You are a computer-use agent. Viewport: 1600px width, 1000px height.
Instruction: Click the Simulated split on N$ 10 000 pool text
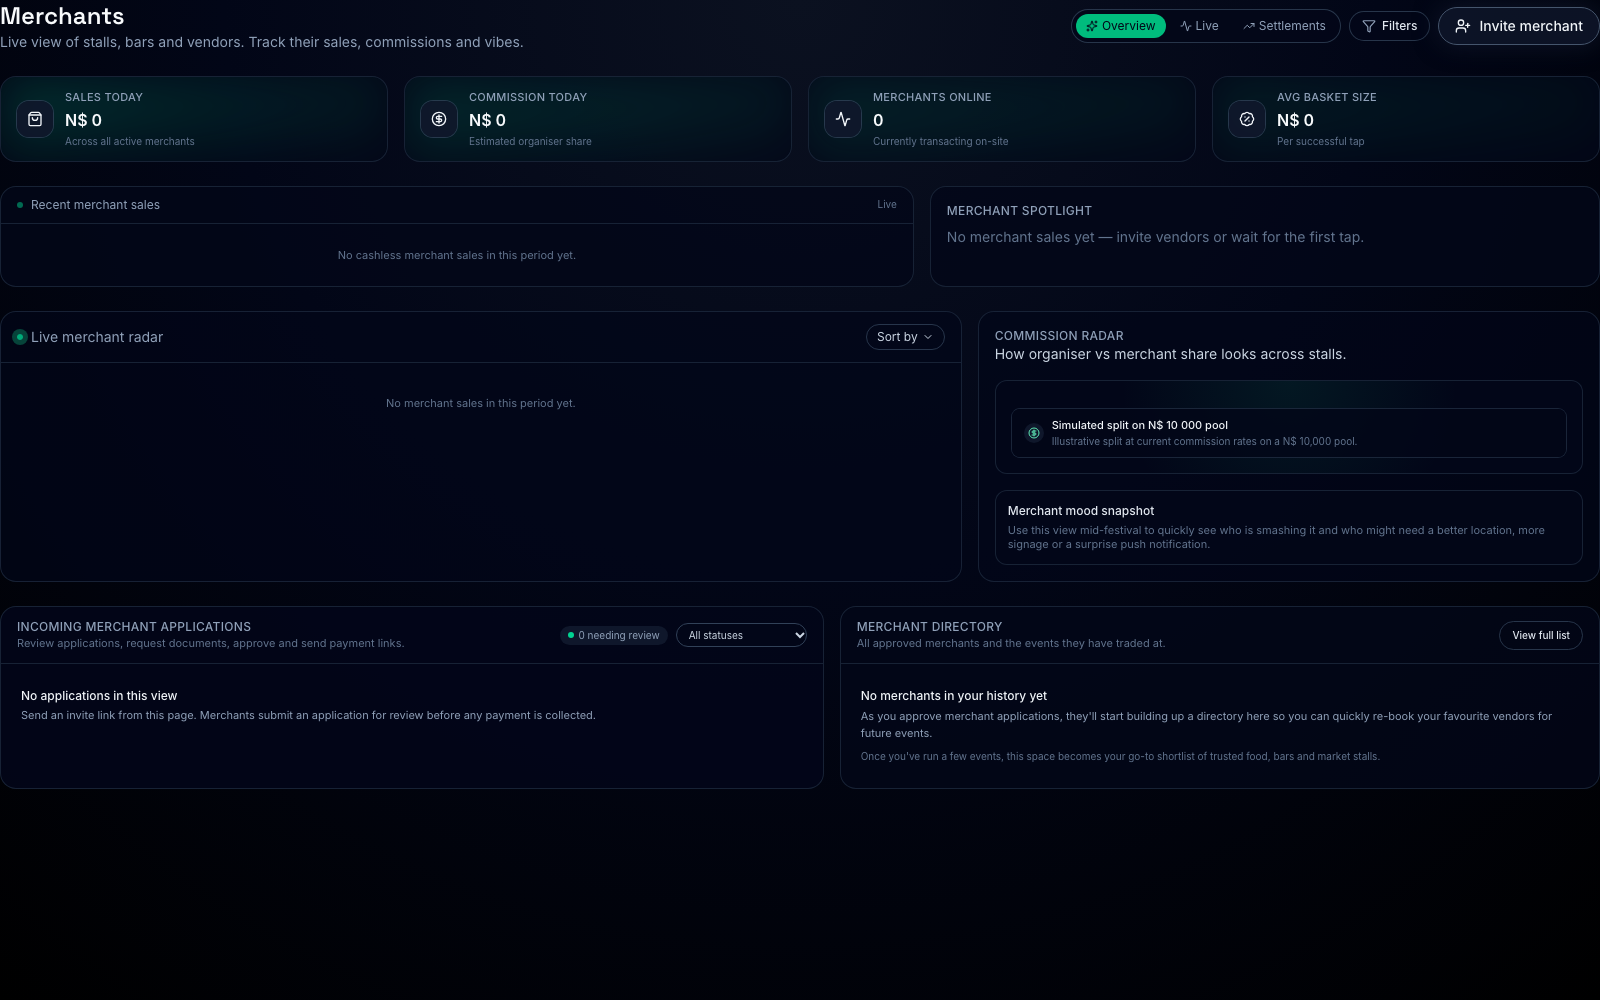1139,425
